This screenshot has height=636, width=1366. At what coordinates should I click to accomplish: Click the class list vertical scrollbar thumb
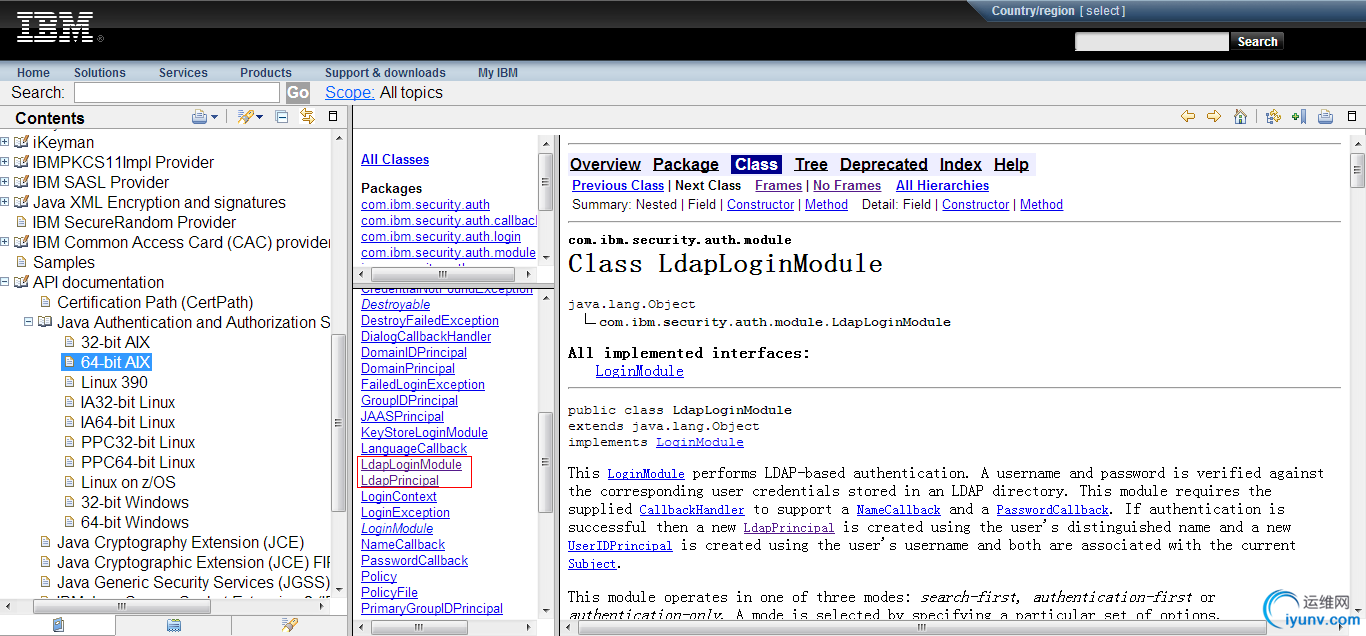coord(545,460)
